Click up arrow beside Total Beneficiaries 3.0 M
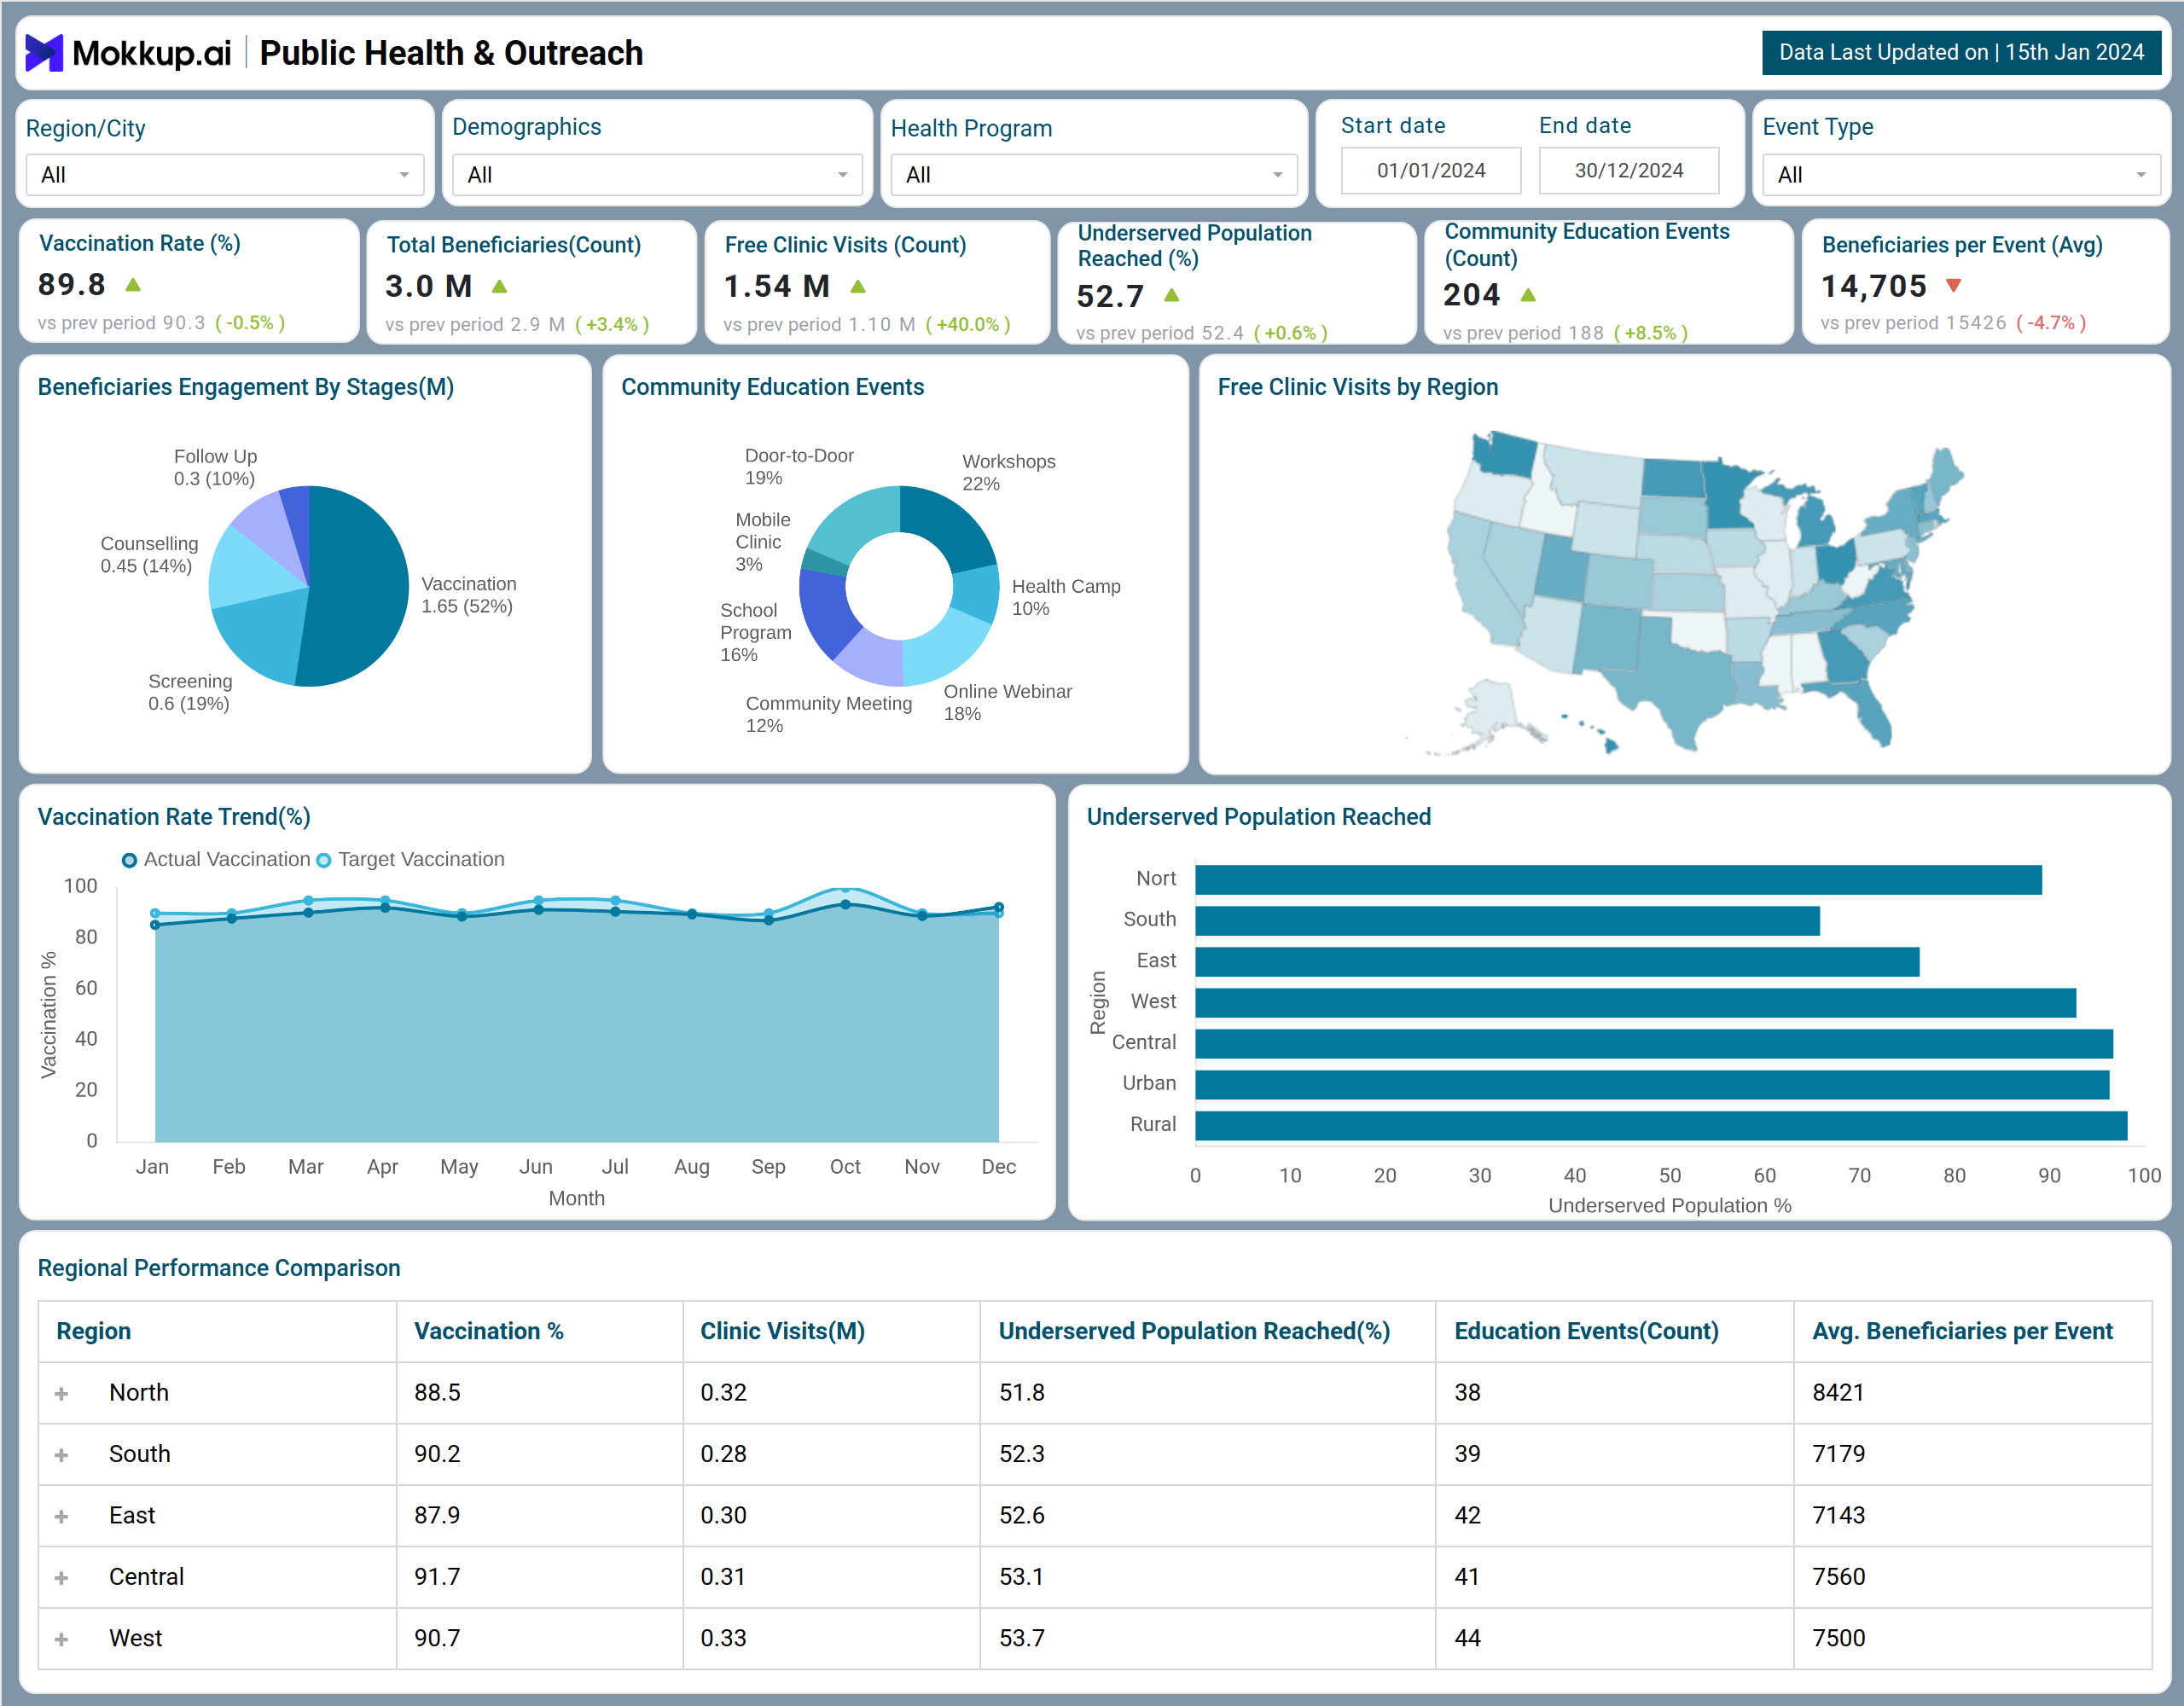This screenshot has width=2184, height=1706. [x=500, y=287]
